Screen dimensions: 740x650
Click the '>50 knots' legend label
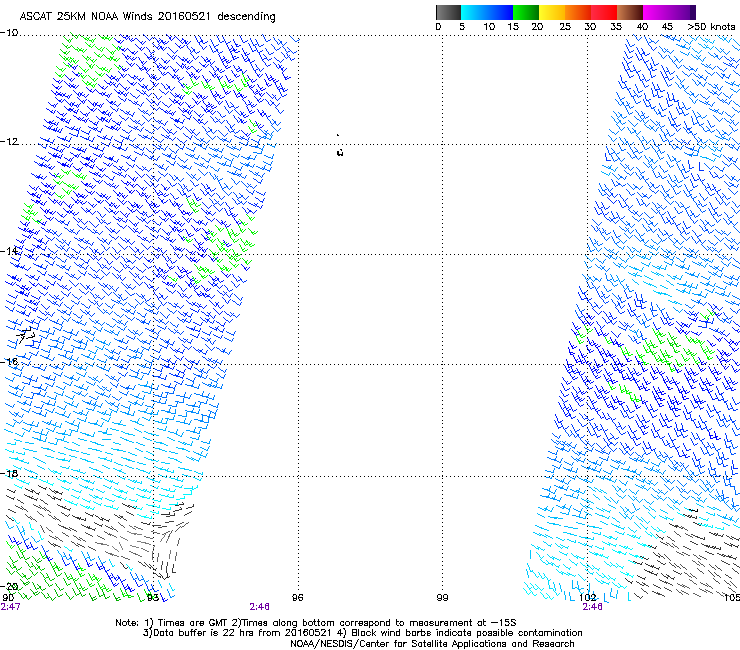click(711, 27)
